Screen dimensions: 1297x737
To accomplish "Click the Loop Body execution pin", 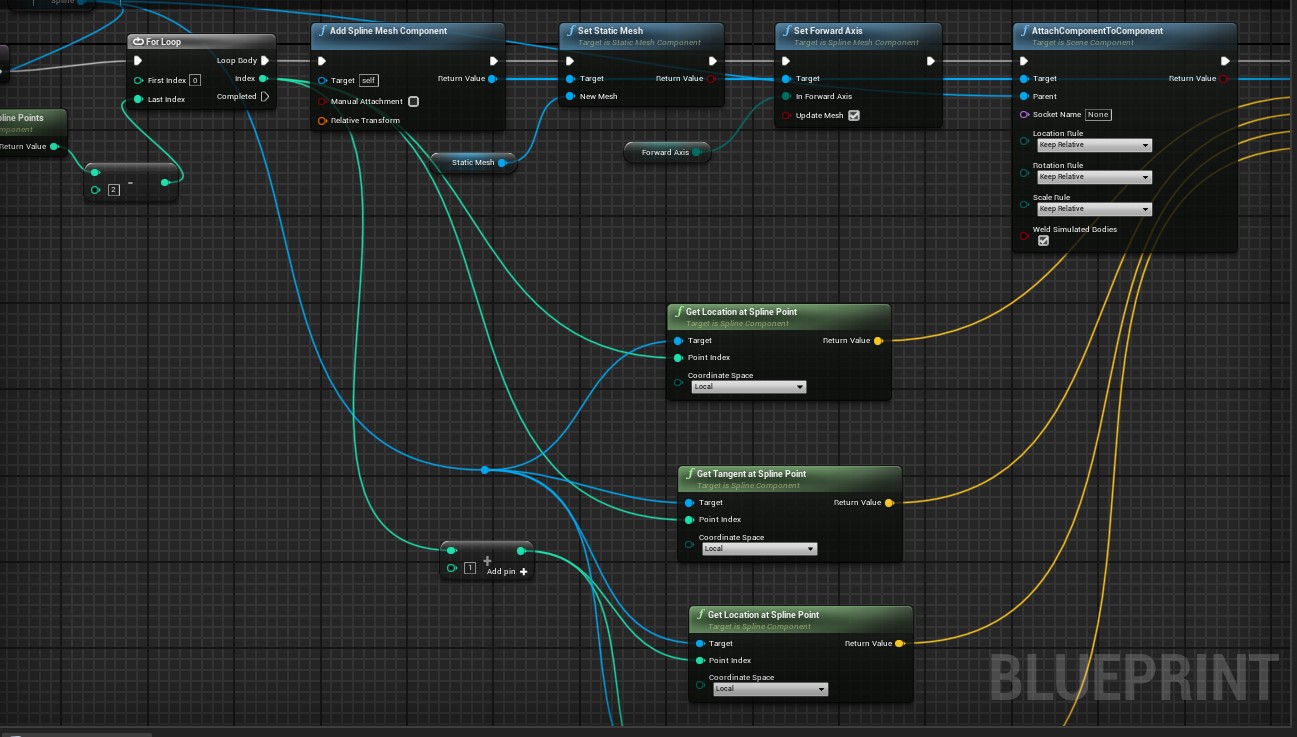I will (x=265, y=61).
